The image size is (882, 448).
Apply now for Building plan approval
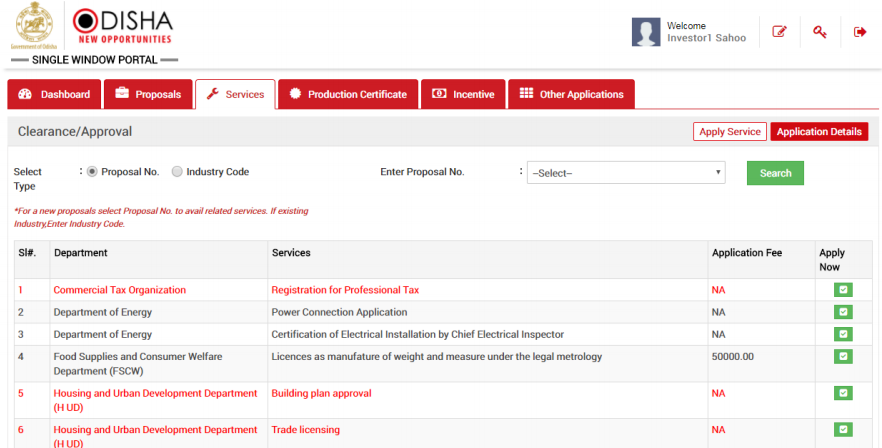[x=843, y=393]
